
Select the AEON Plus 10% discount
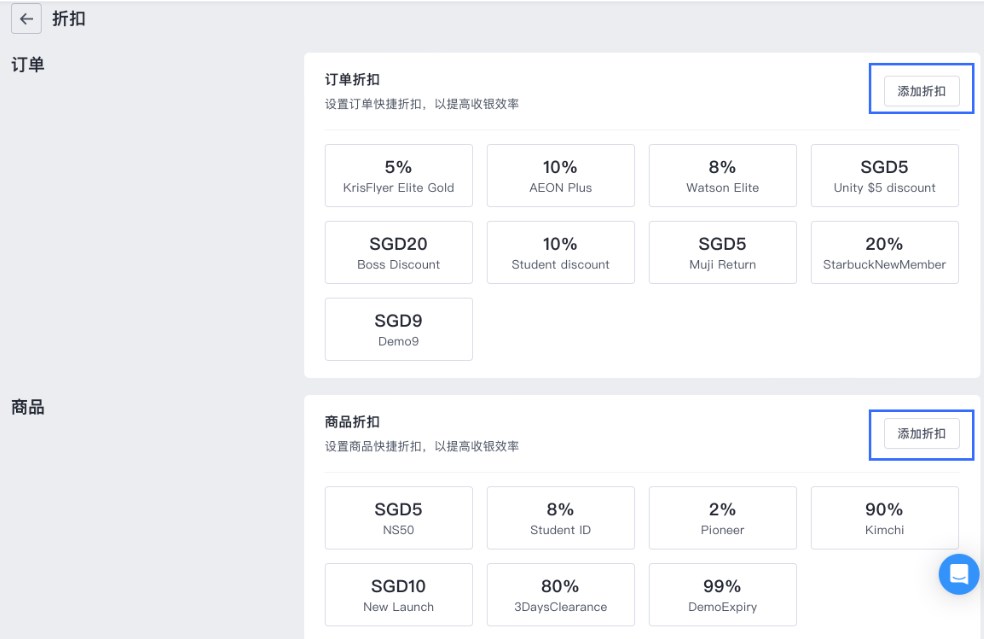[560, 175]
